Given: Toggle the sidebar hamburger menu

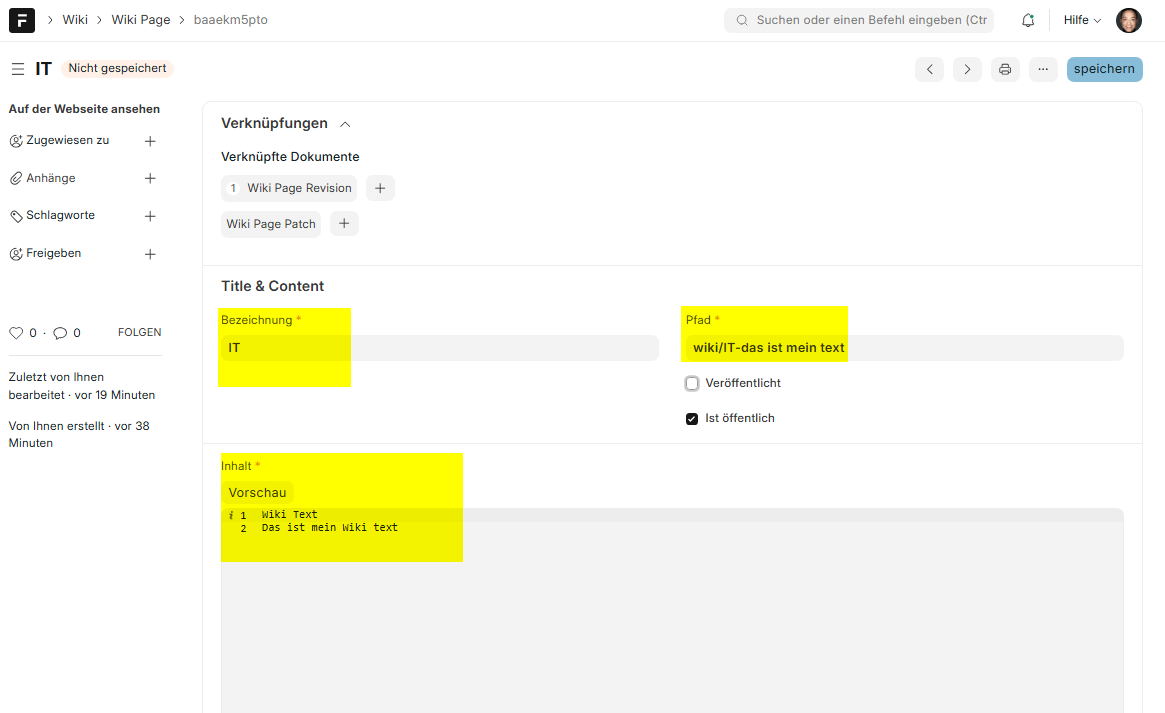Looking at the screenshot, I should click(x=18, y=69).
